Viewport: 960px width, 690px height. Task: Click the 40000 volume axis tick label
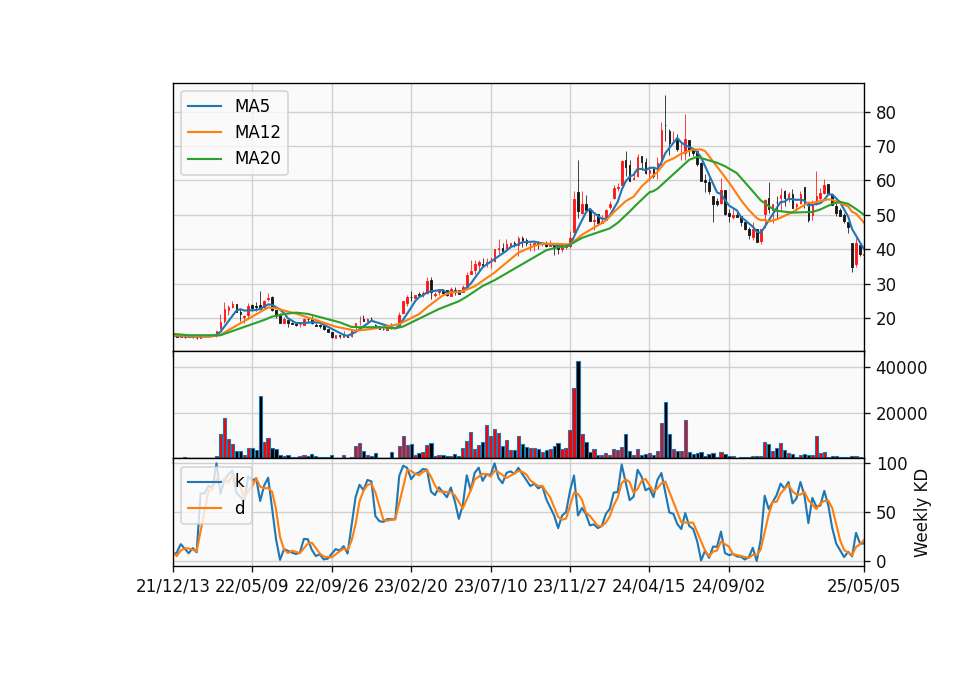tap(901, 368)
